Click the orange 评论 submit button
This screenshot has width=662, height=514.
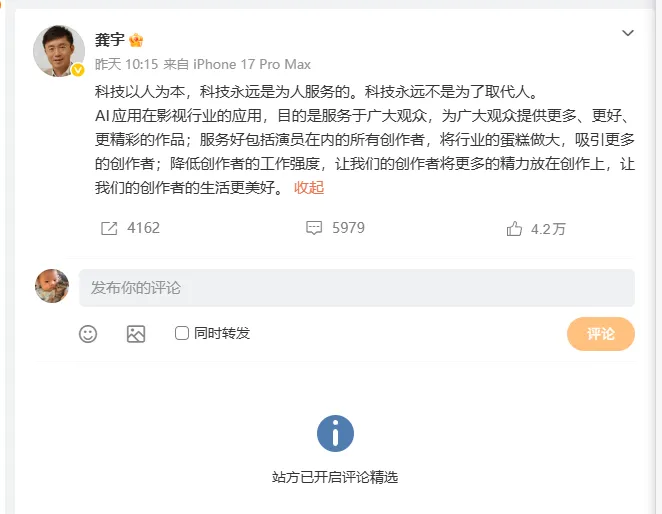pyautogui.click(x=600, y=334)
